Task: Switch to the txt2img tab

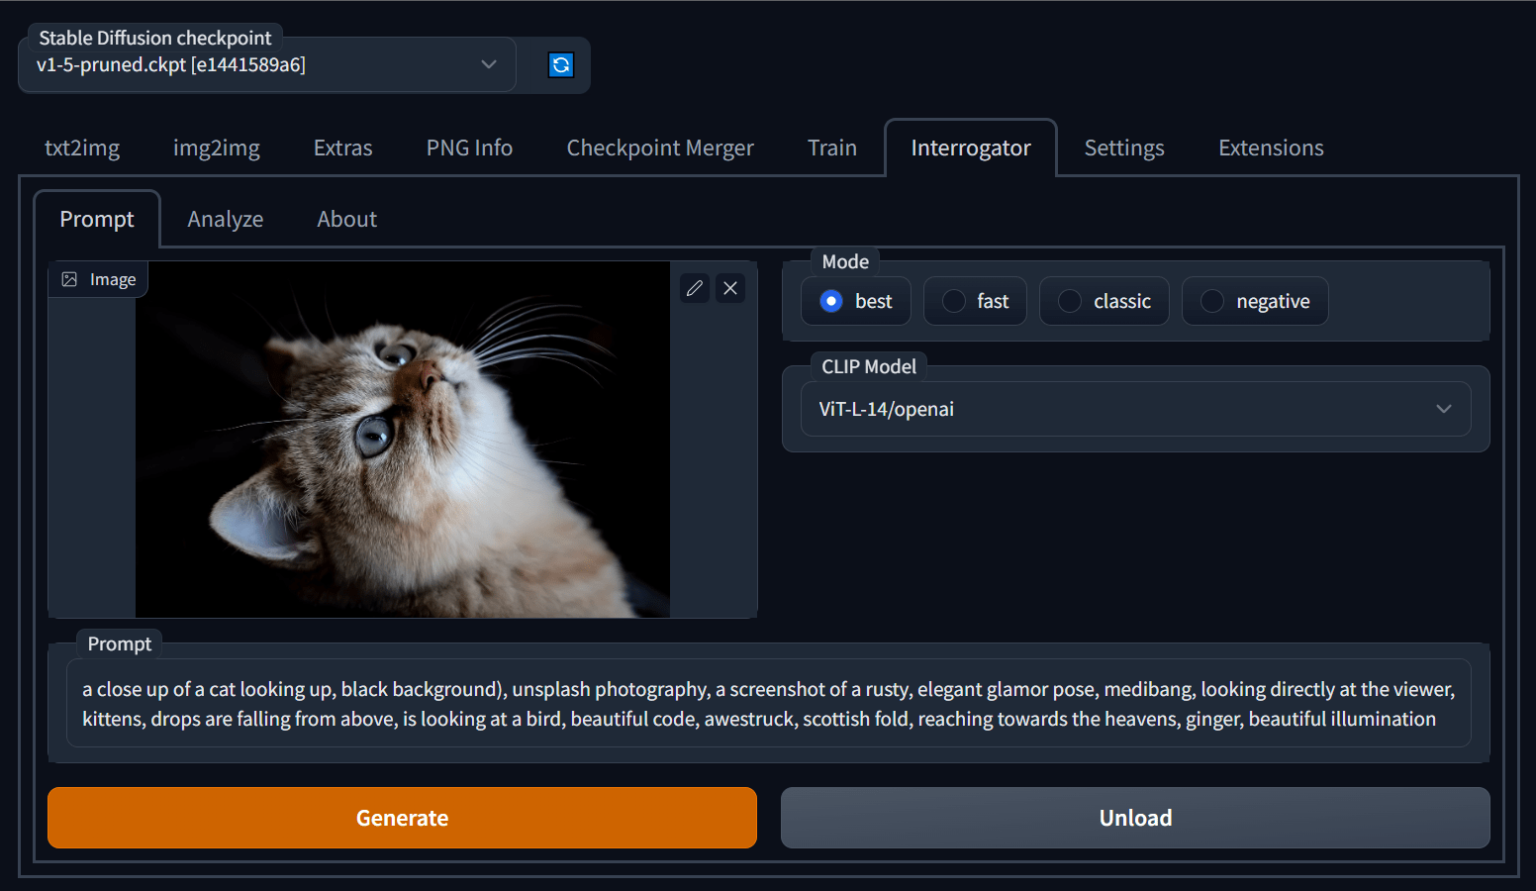Action: click(82, 147)
